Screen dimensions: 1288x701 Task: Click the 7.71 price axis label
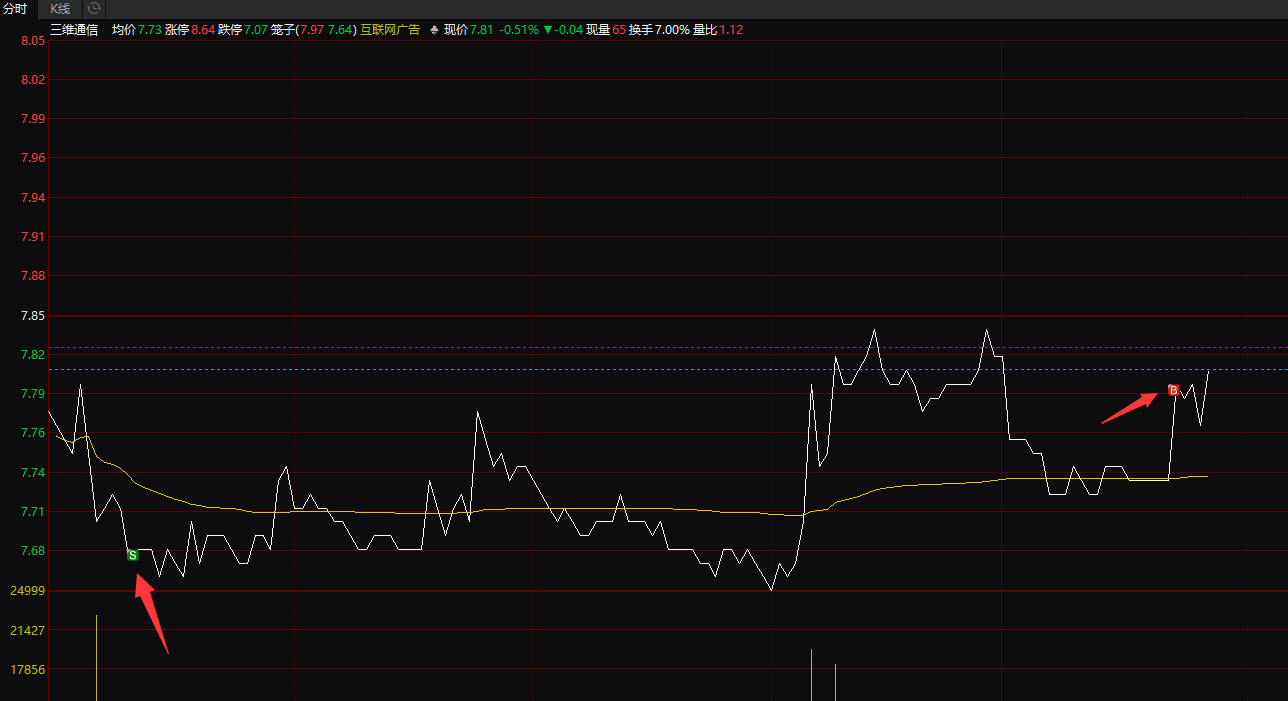[x=33, y=512]
